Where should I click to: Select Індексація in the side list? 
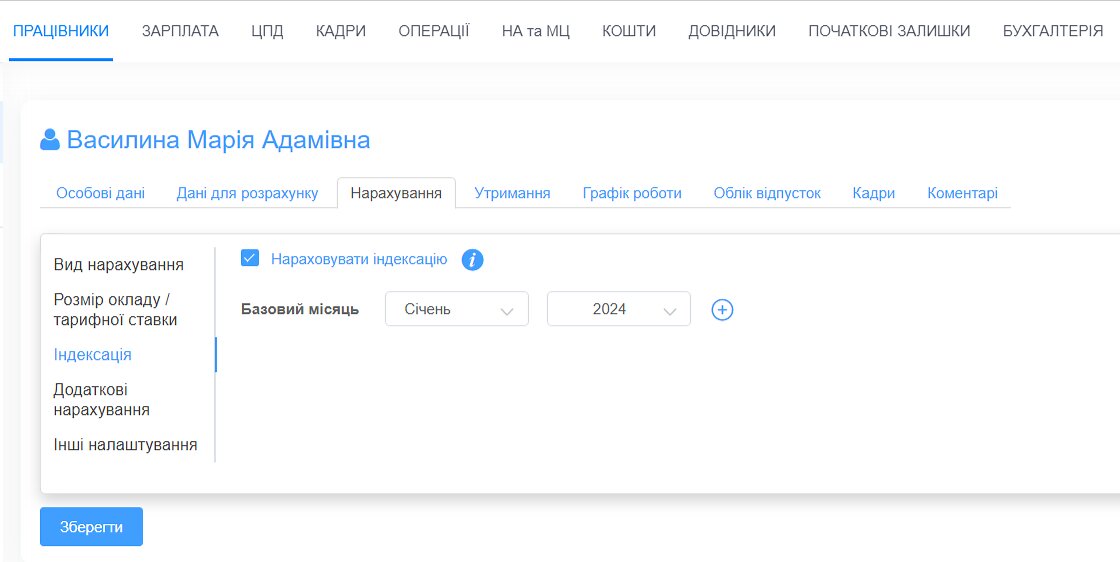point(92,354)
